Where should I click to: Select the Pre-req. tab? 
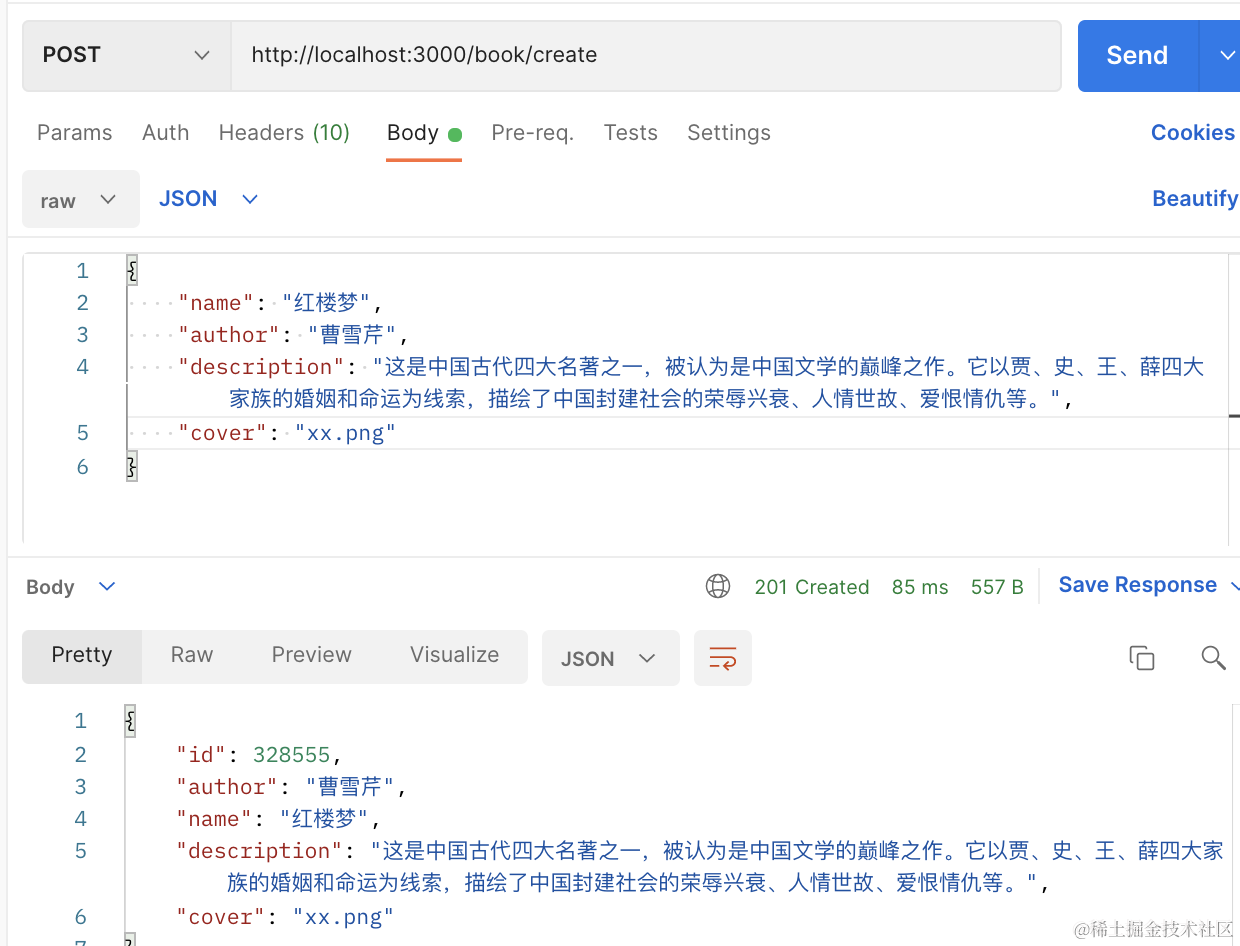point(532,133)
